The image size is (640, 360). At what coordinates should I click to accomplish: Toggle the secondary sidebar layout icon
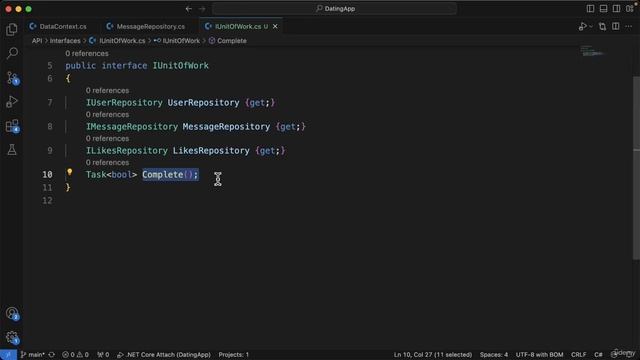[616, 9]
